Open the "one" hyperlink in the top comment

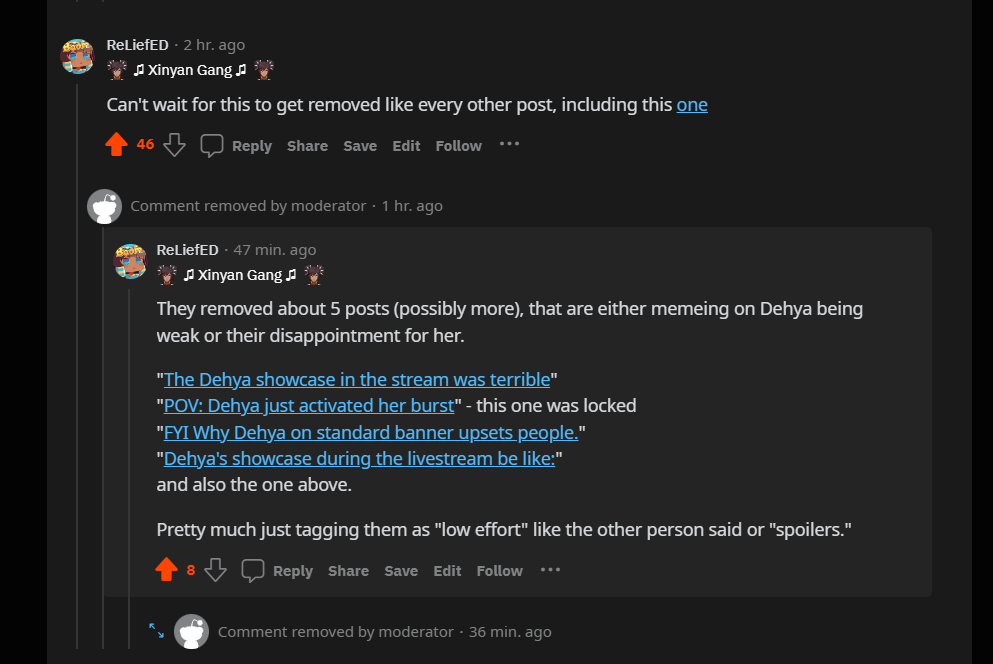click(691, 104)
